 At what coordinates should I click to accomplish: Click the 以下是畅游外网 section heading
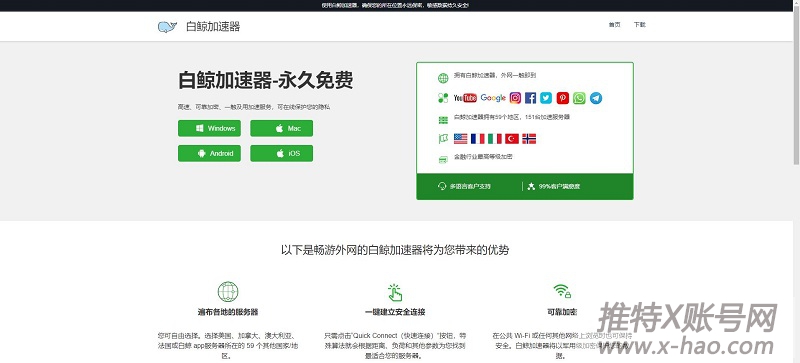[395, 250]
